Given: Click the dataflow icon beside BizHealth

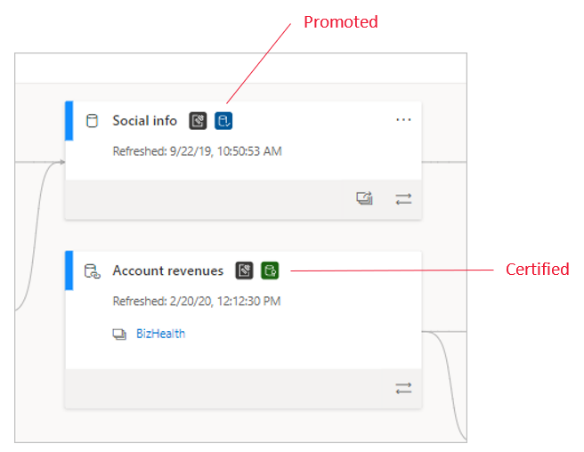Looking at the screenshot, I should [120, 334].
